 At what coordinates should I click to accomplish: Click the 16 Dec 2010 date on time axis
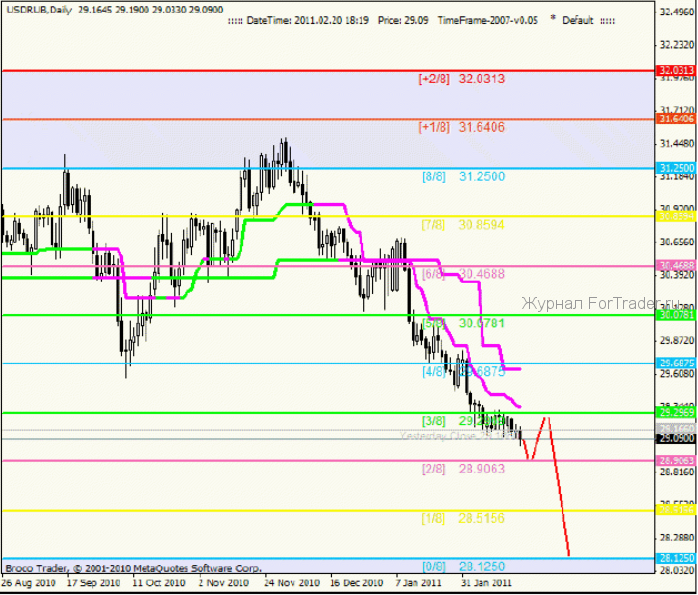point(357,583)
